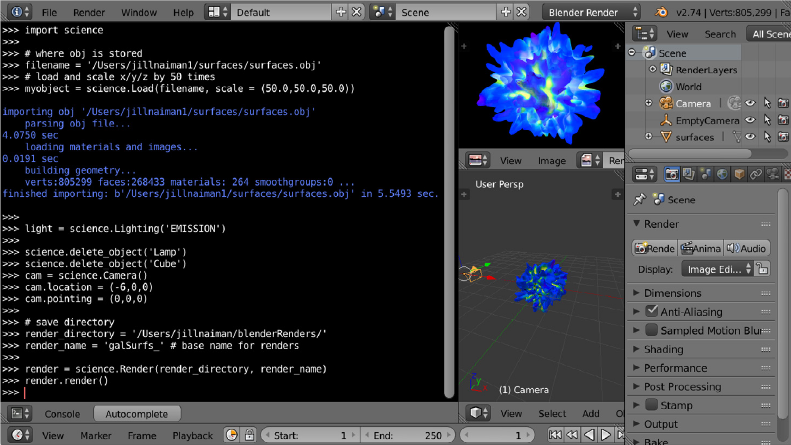Select the Render Layers properties tab icon

point(689,175)
